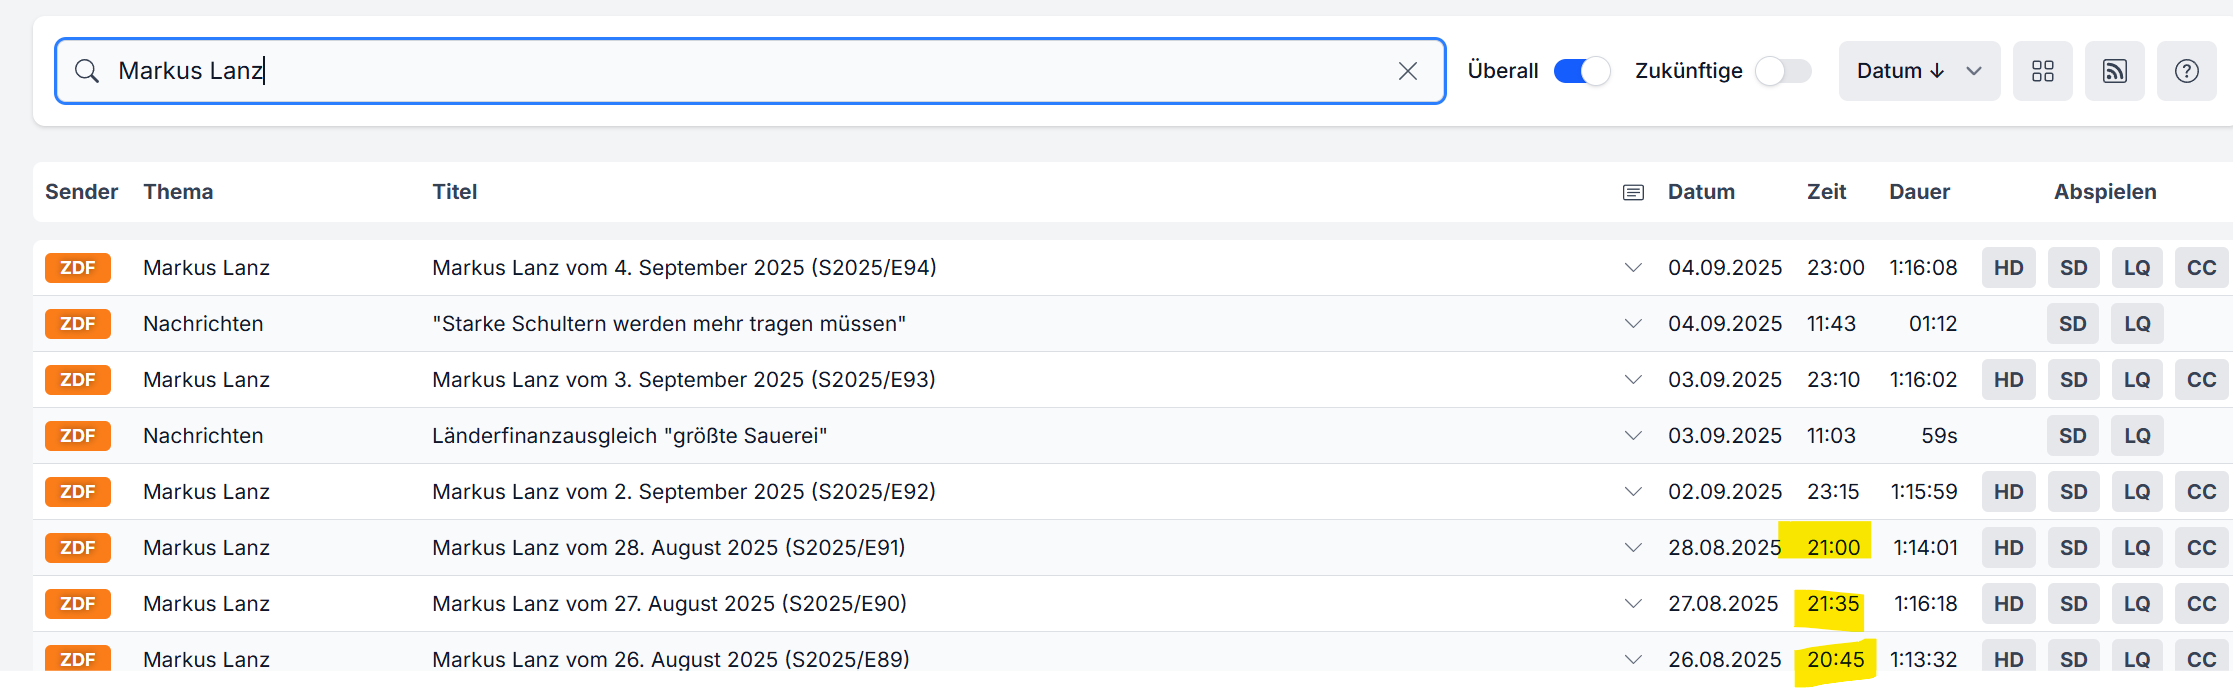Sort by the Titel column header
The width and height of the screenshot is (2233, 688).
455,192
